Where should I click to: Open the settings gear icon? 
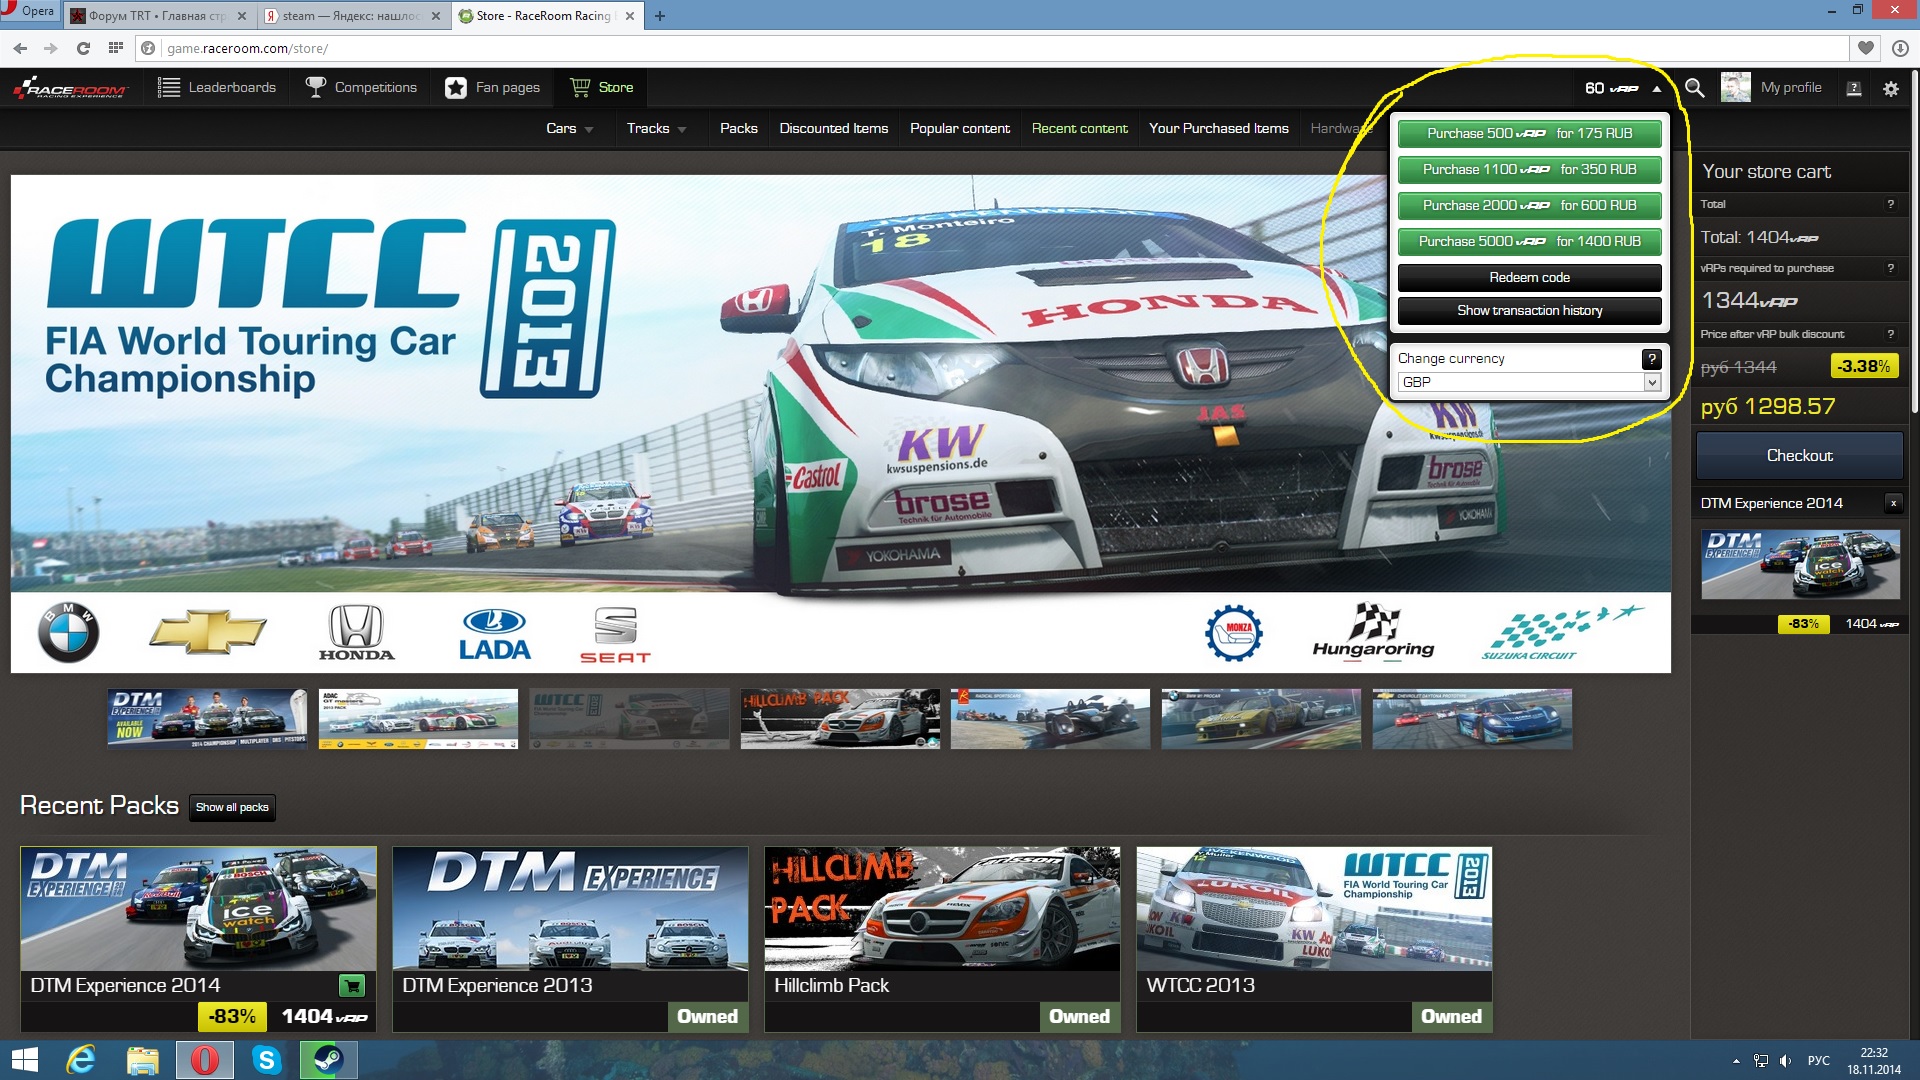pyautogui.click(x=1890, y=88)
